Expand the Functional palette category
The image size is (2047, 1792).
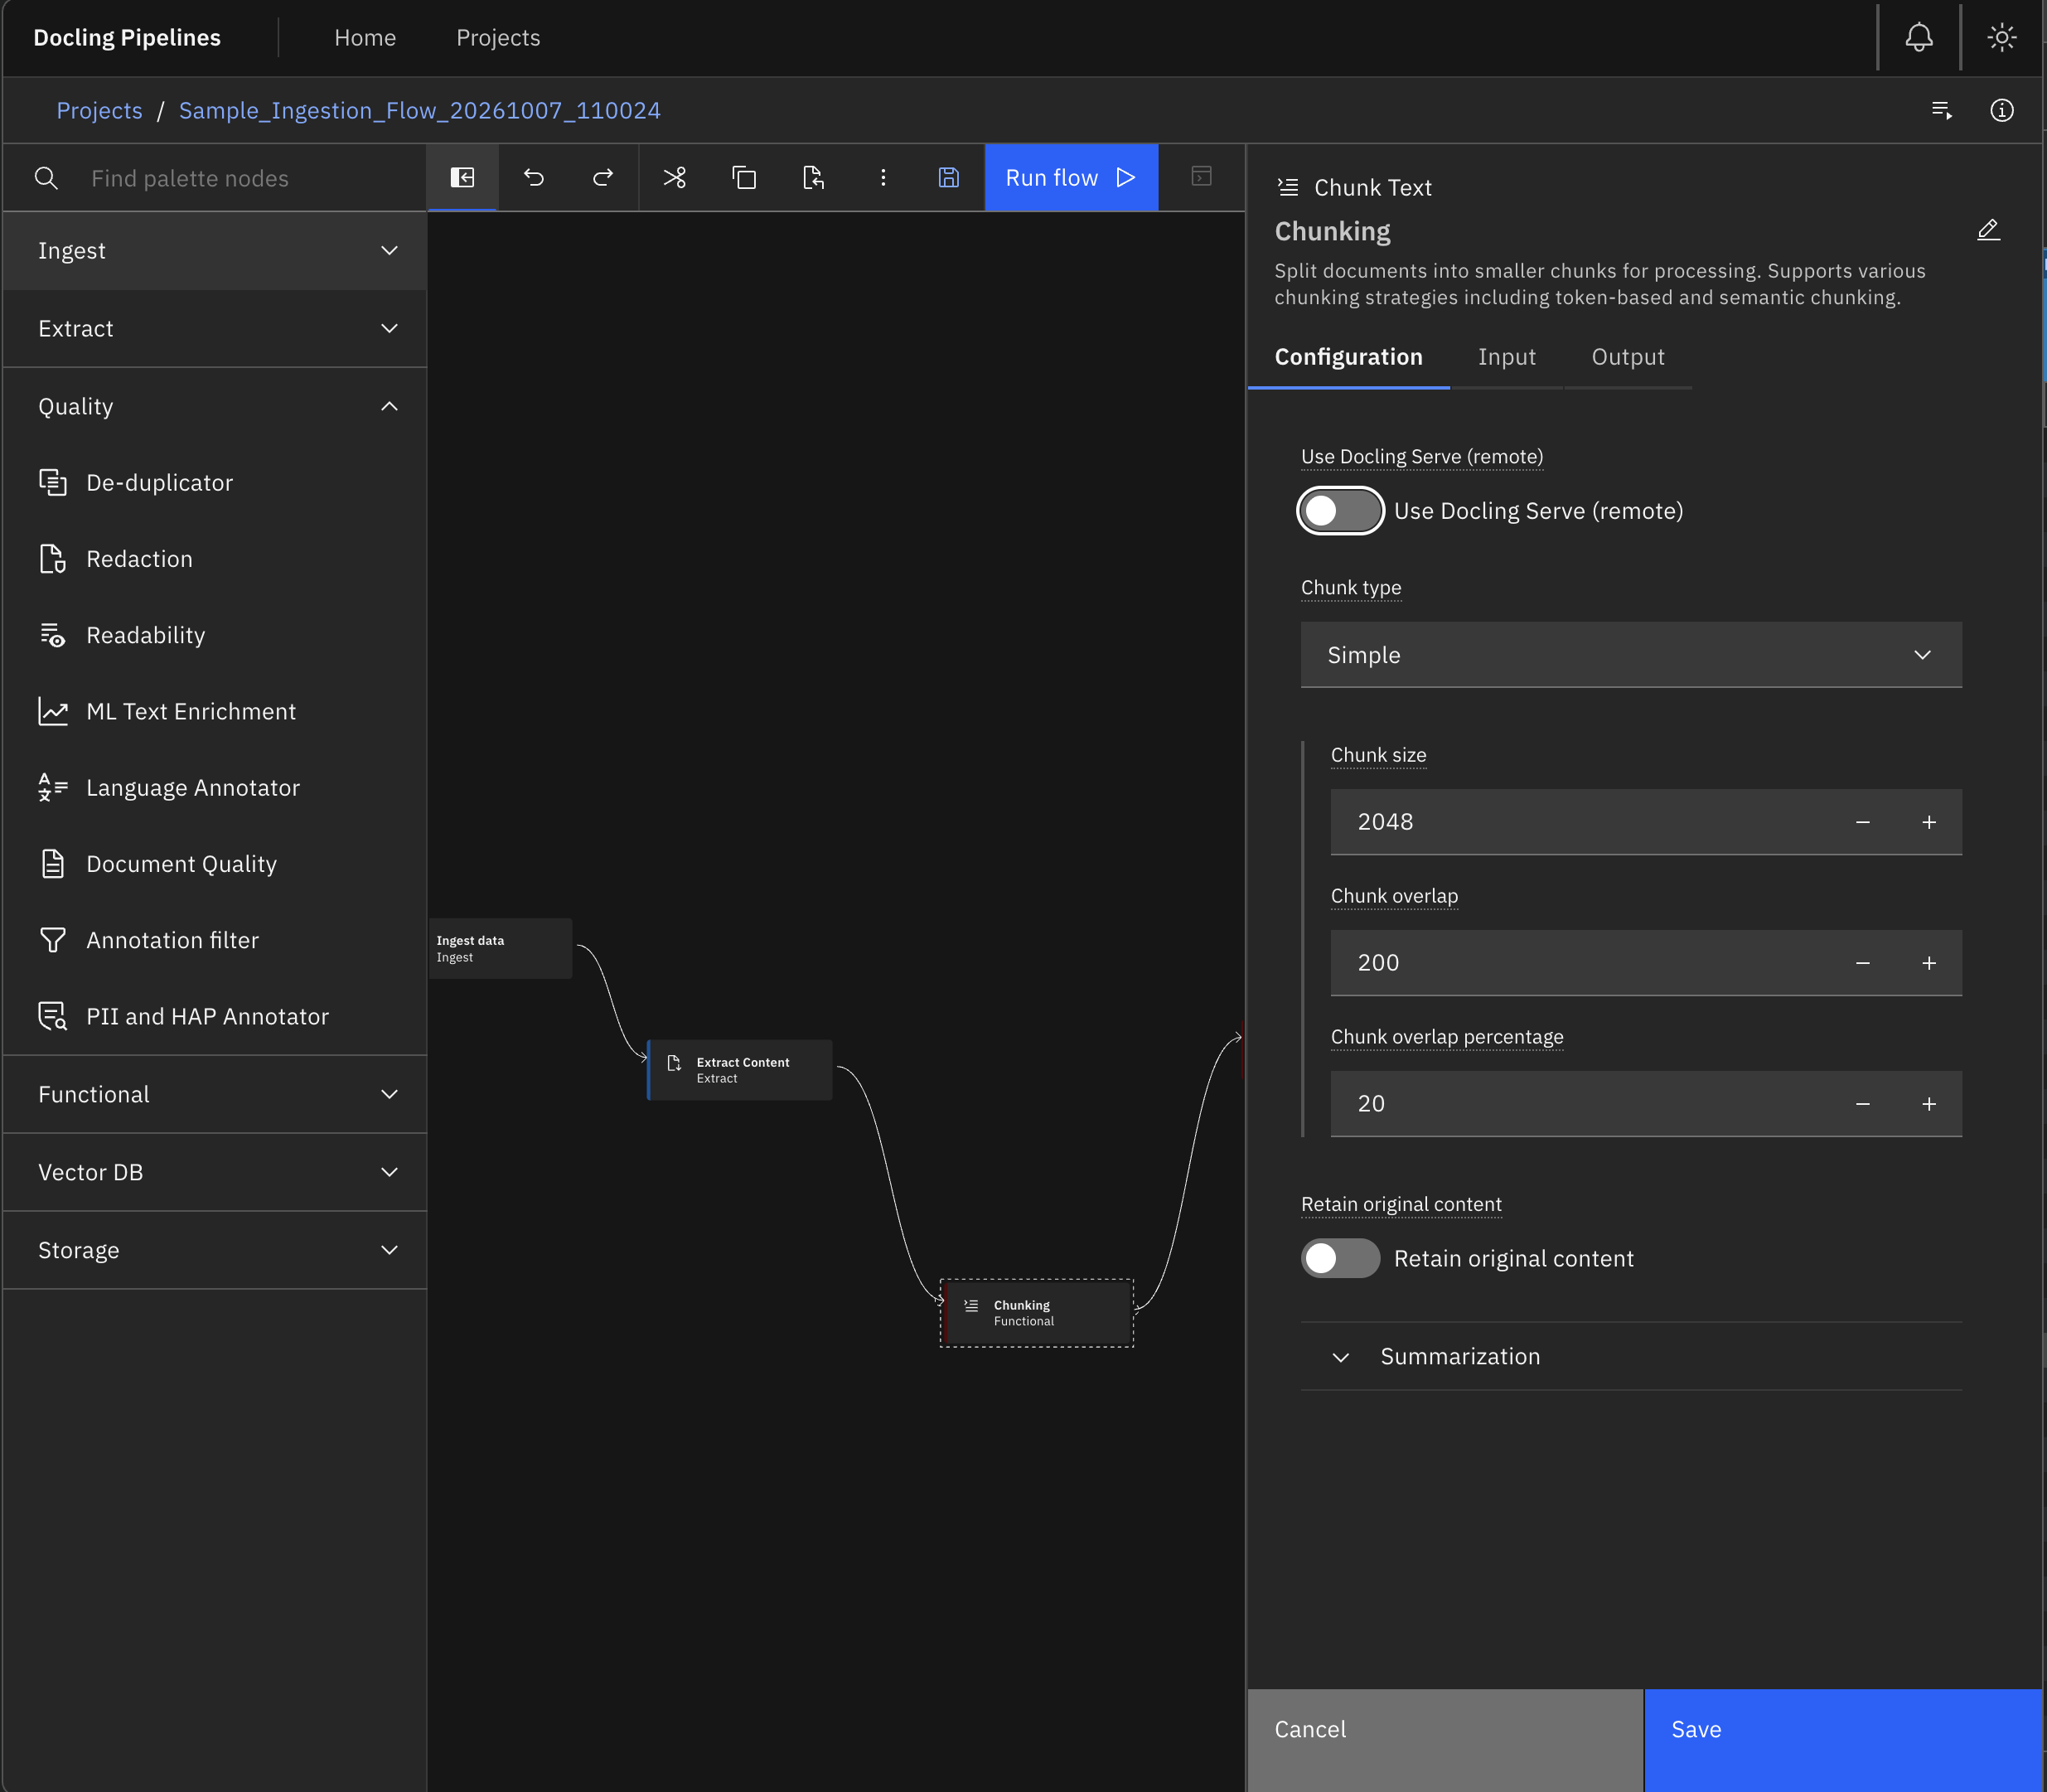[215, 1094]
